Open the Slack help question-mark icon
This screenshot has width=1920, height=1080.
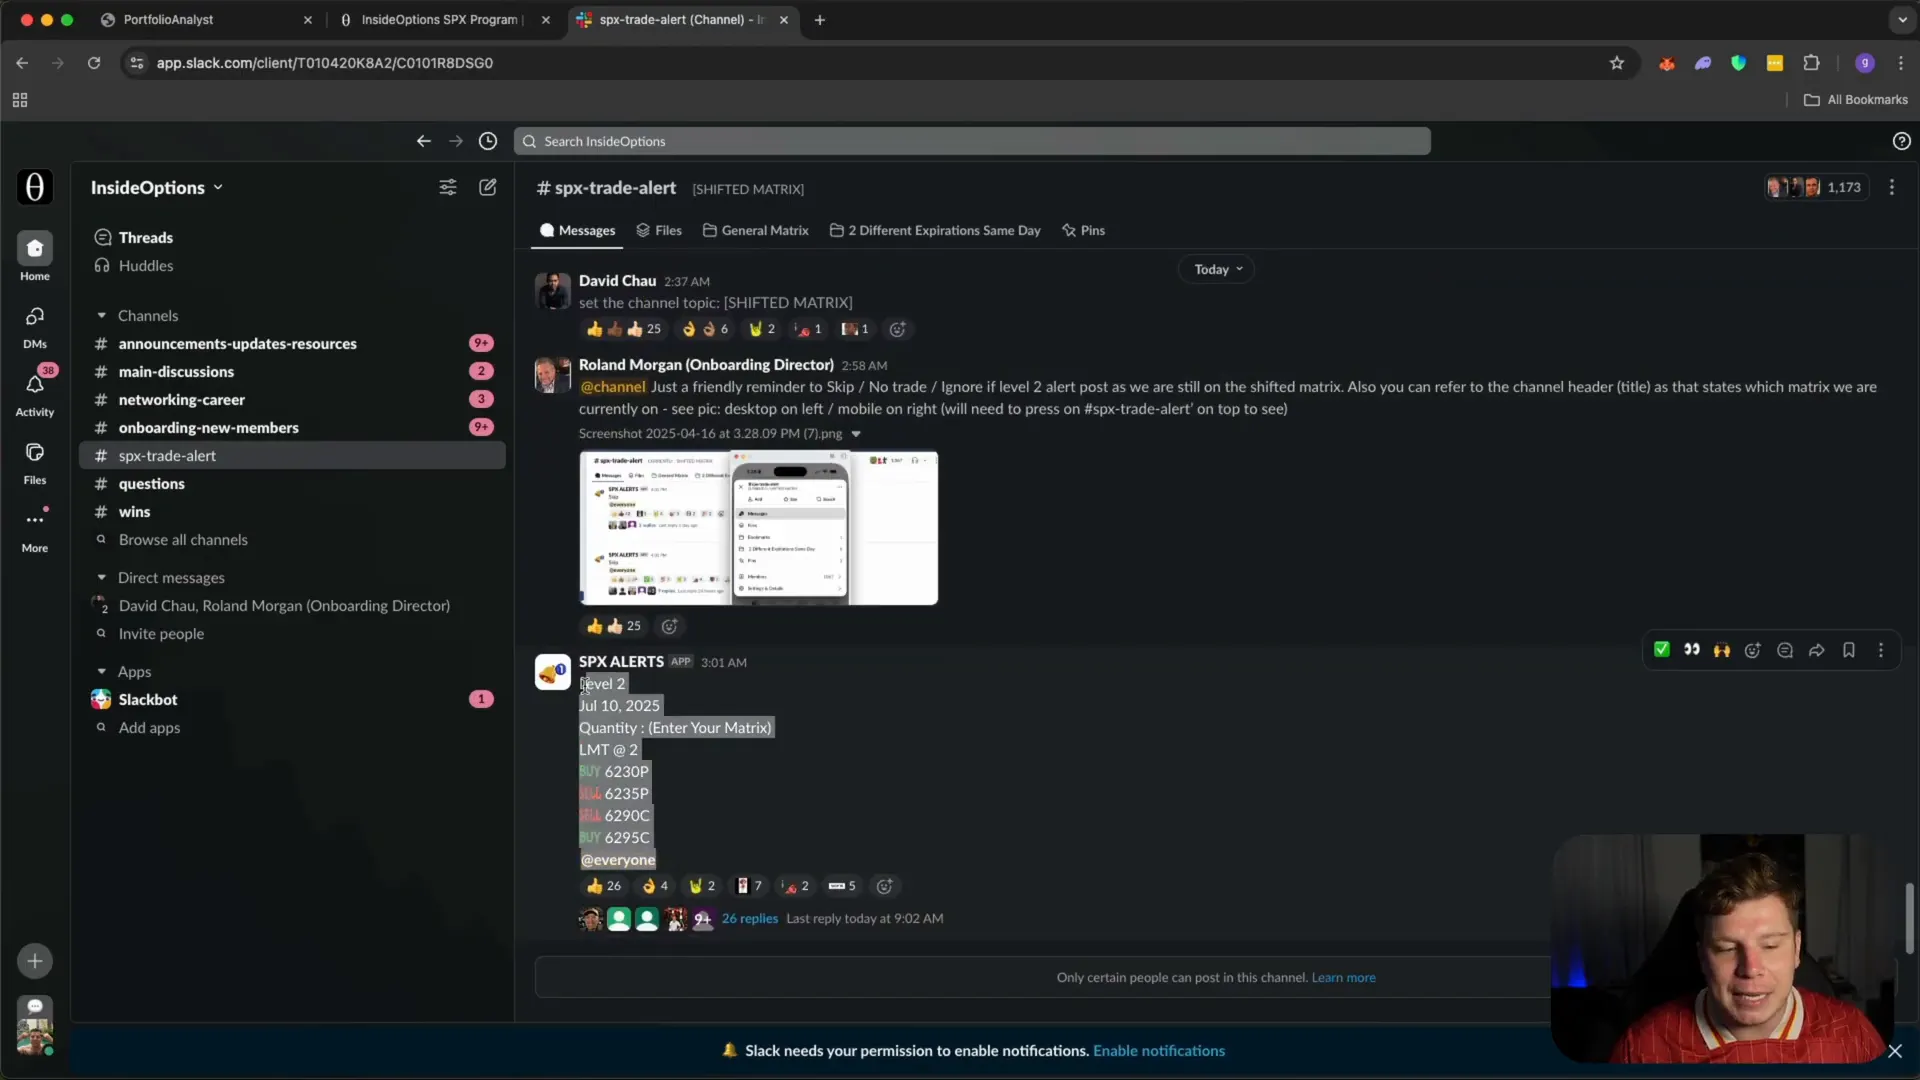1901,141
